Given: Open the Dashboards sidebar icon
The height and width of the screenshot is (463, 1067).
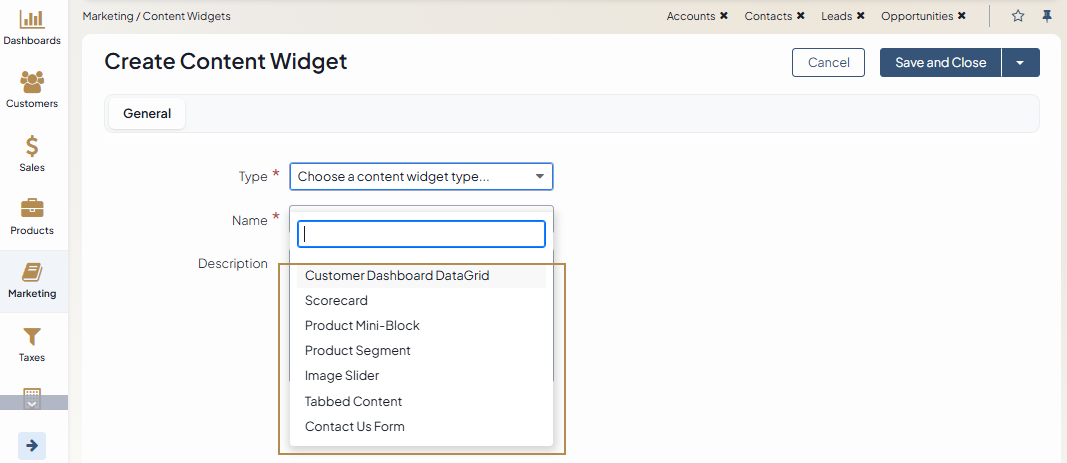Looking at the screenshot, I should pos(32,19).
